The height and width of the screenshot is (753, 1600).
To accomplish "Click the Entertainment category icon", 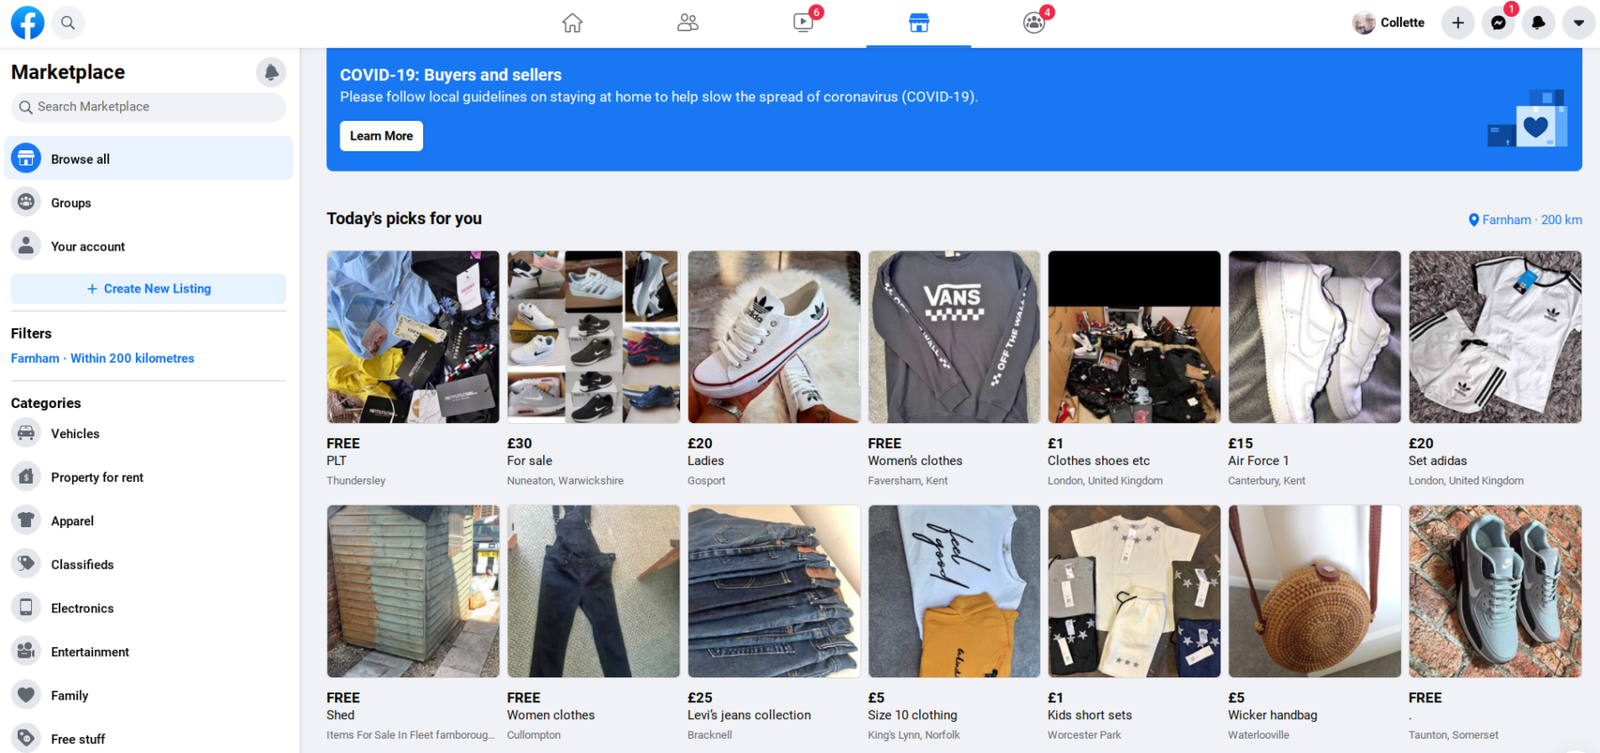I will (26, 651).
